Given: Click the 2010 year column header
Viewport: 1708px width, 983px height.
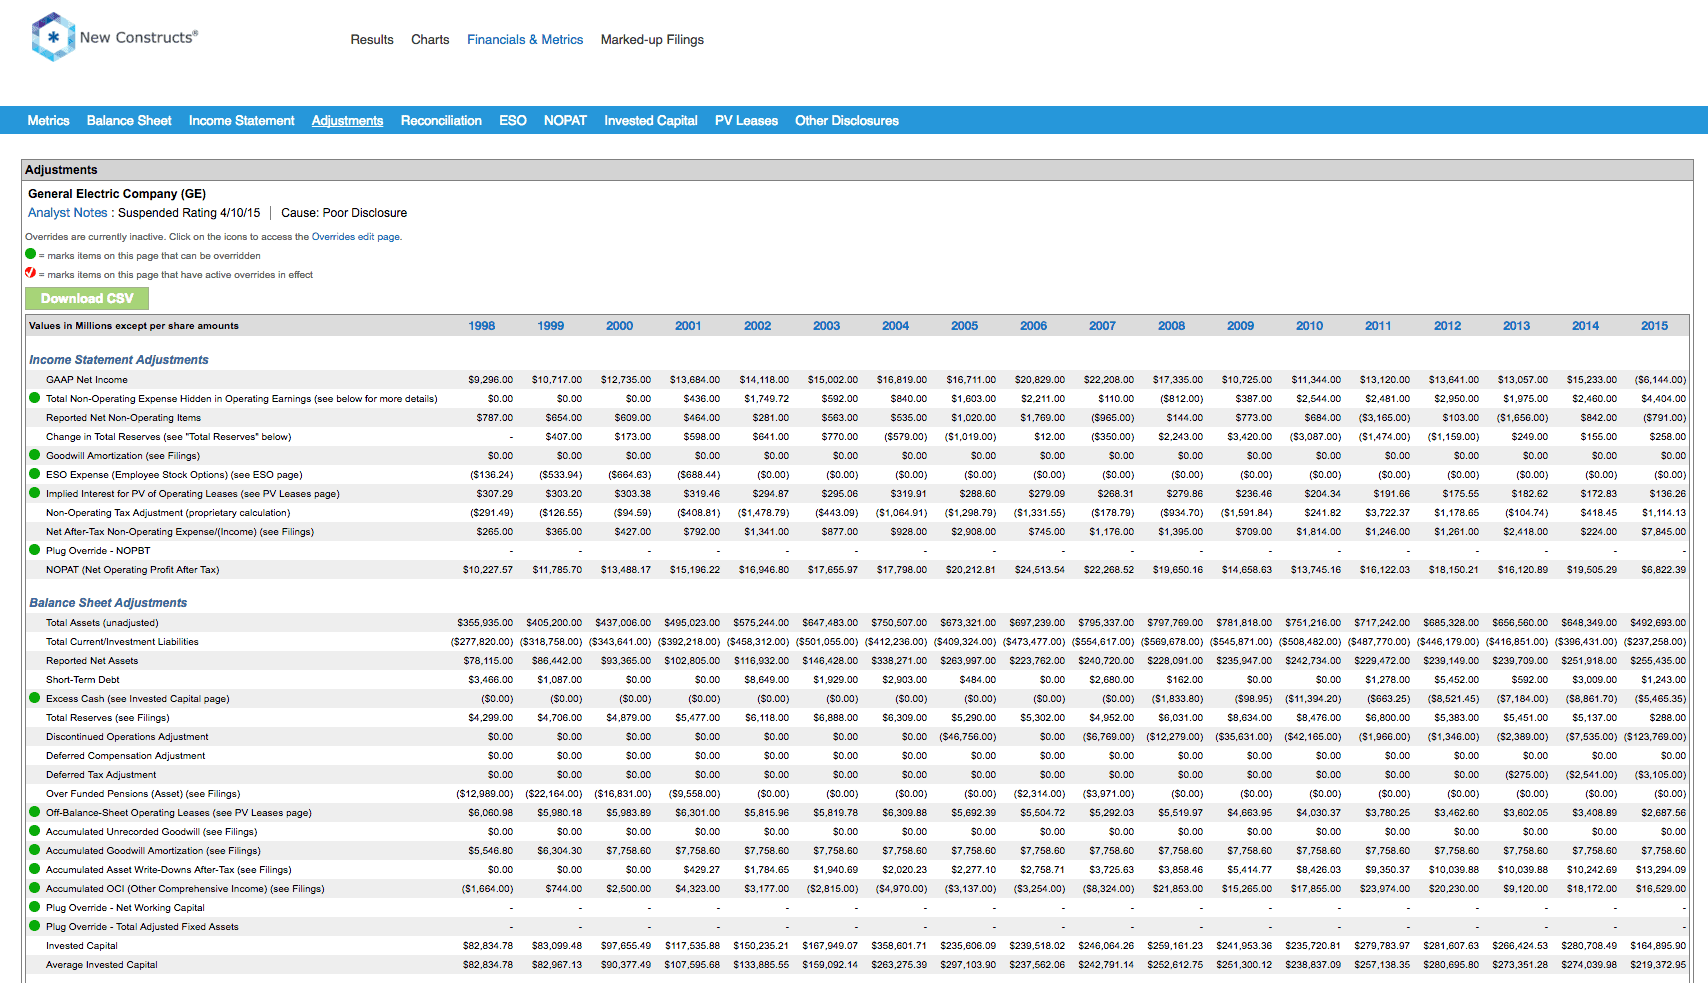Looking at the screenshot, I should [x=1310, y=326].
